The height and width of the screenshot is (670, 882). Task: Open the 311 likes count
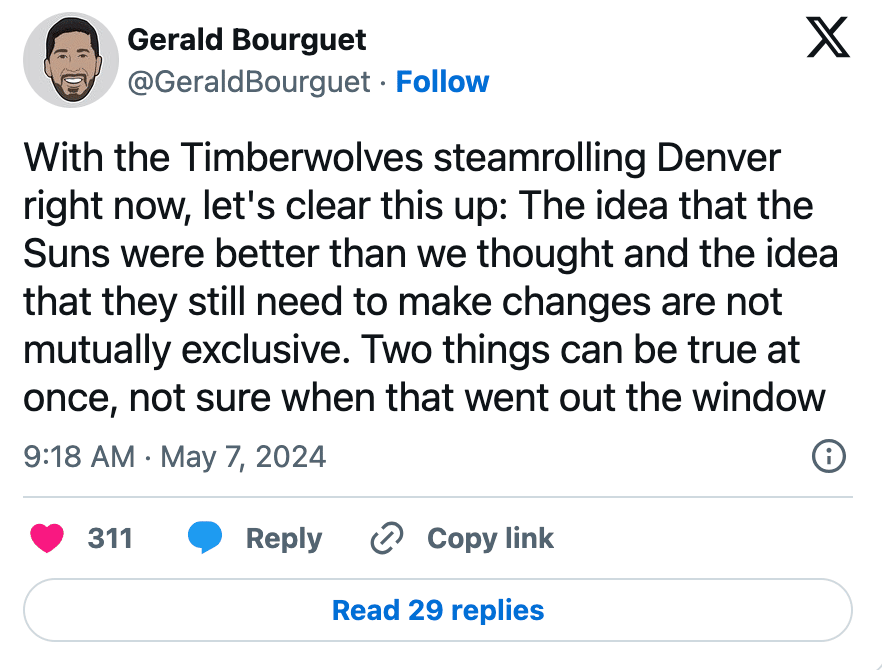(x=110, y=538)
